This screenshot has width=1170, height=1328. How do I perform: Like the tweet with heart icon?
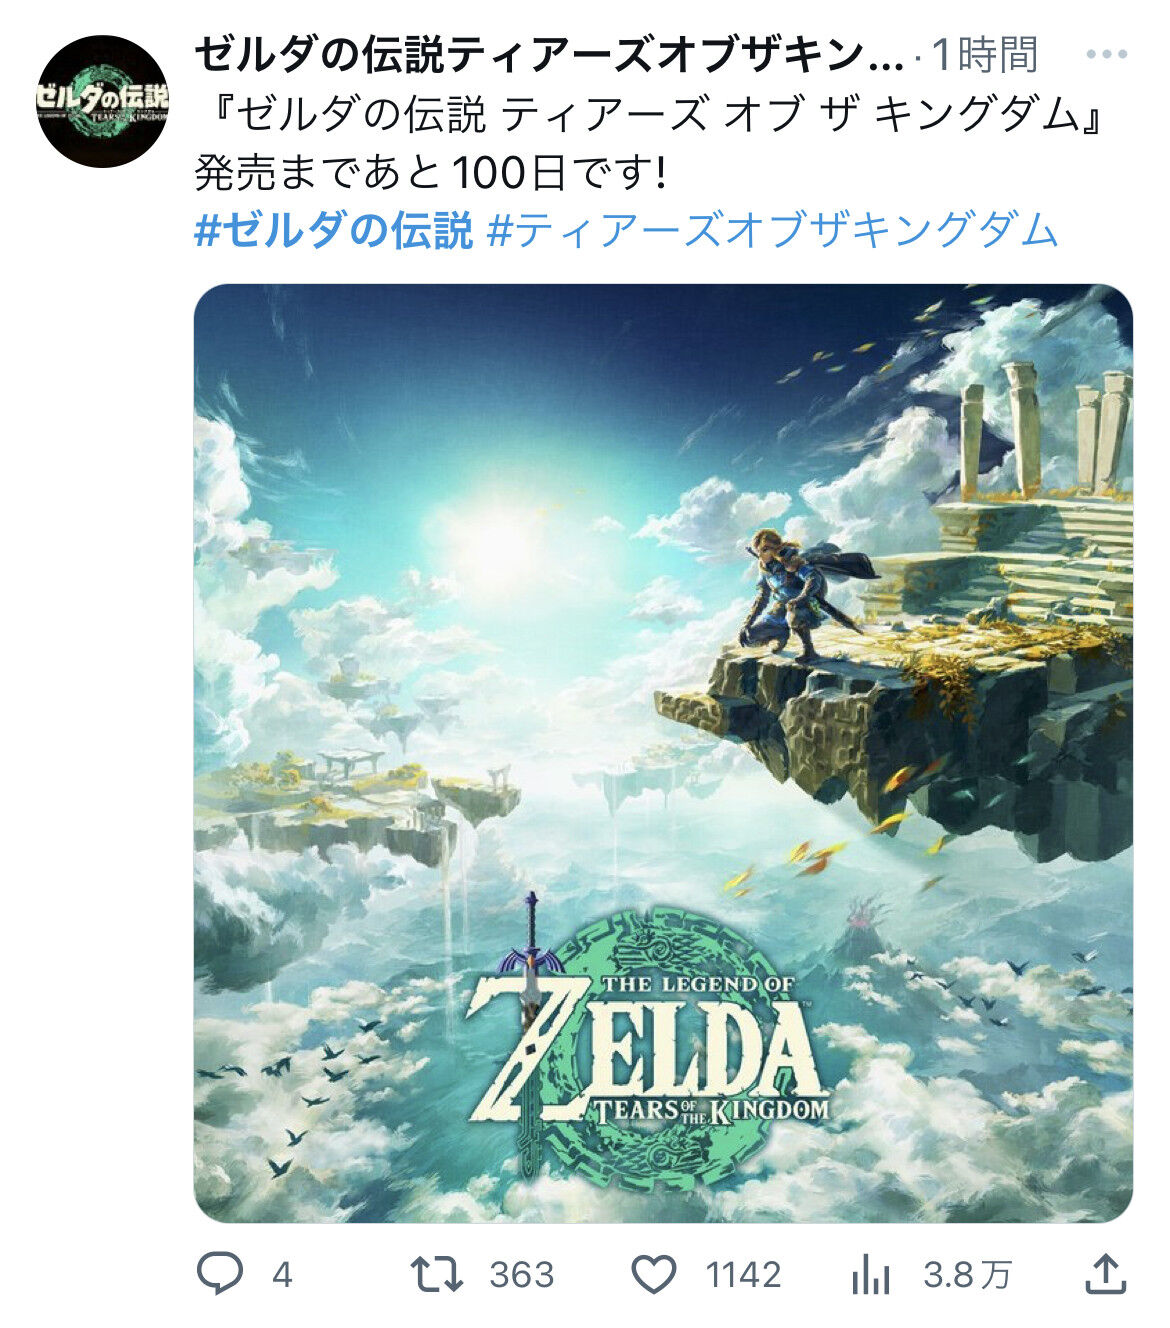654,1274
